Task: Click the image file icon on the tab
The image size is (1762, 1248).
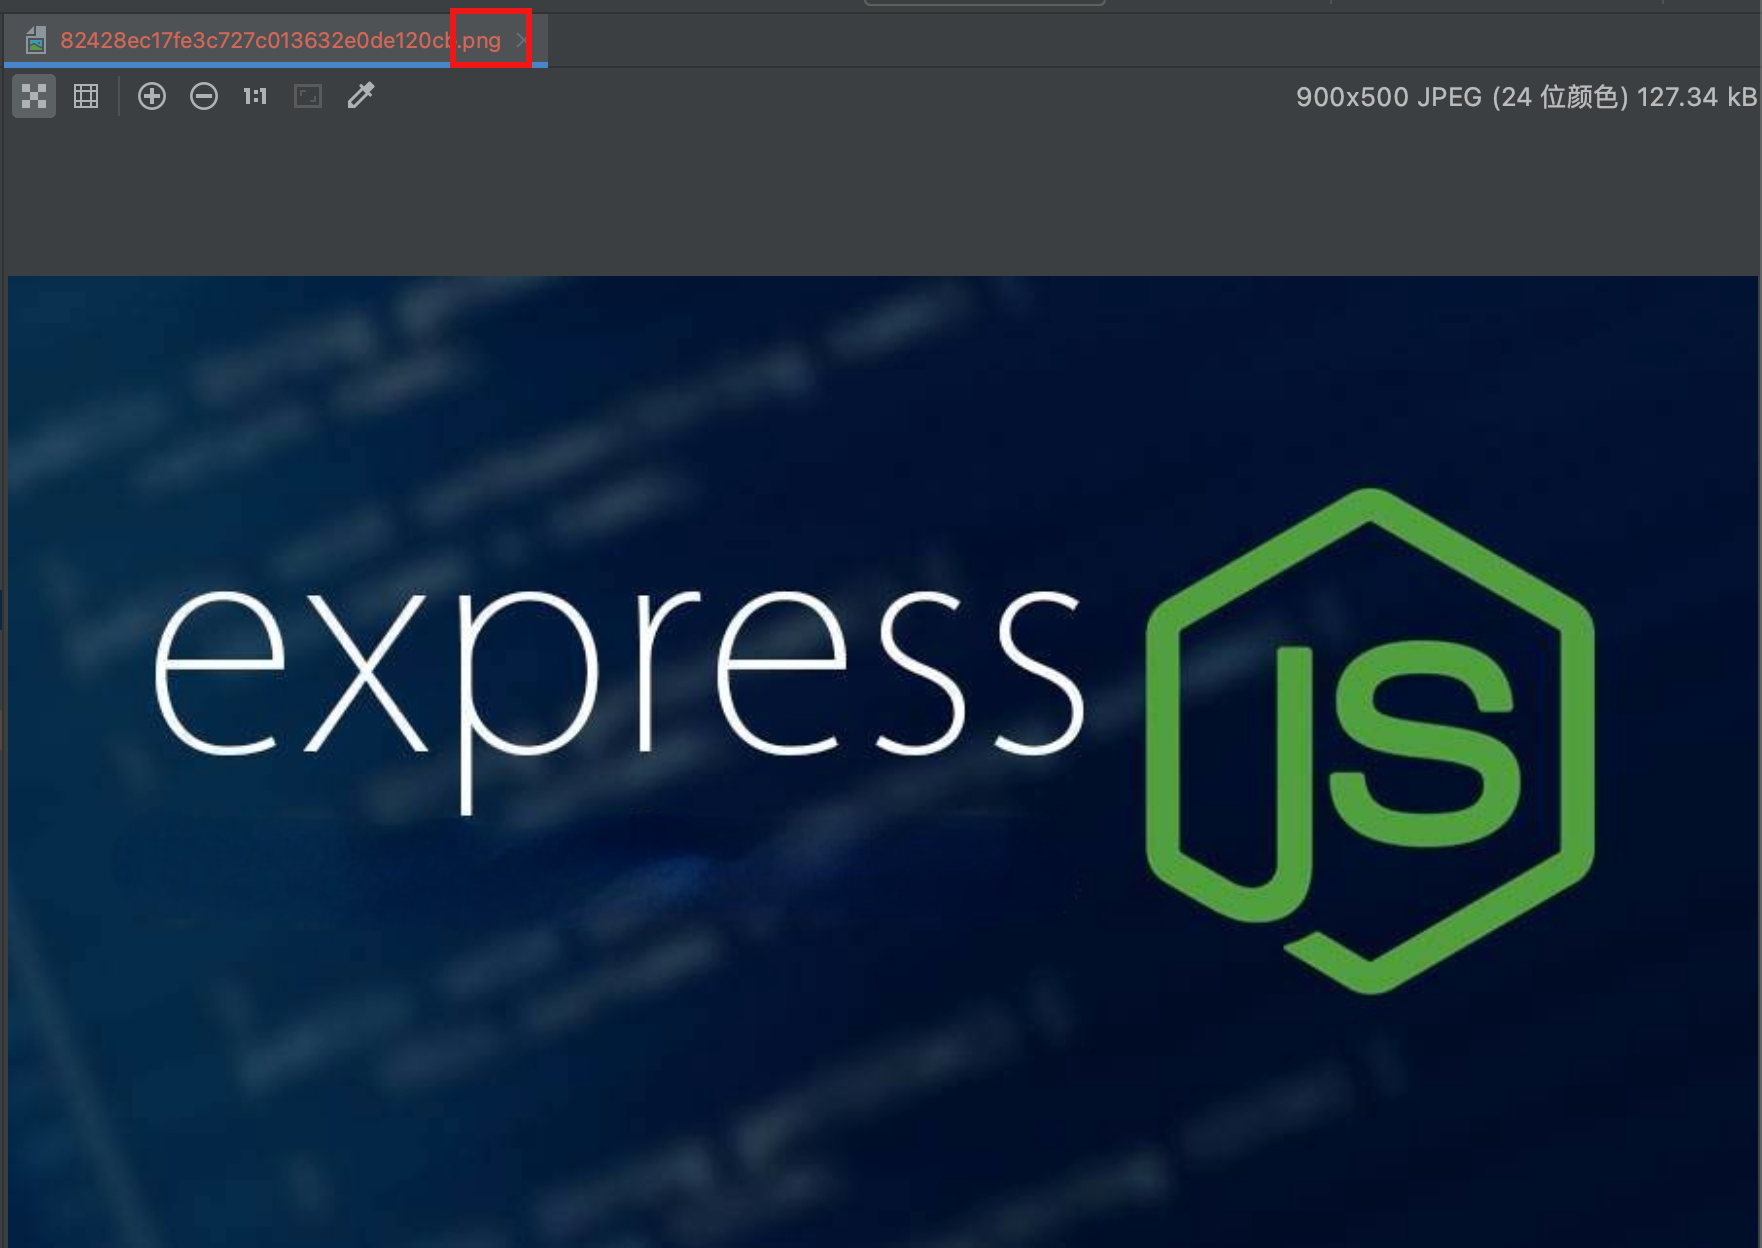Action: click(36, 40)
